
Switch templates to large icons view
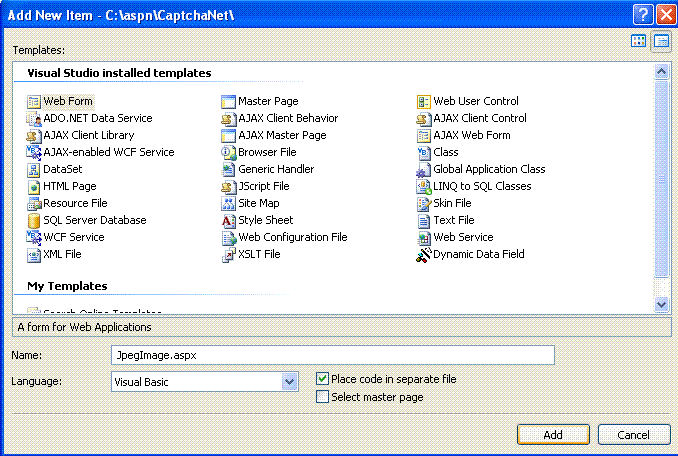(638, 41)
